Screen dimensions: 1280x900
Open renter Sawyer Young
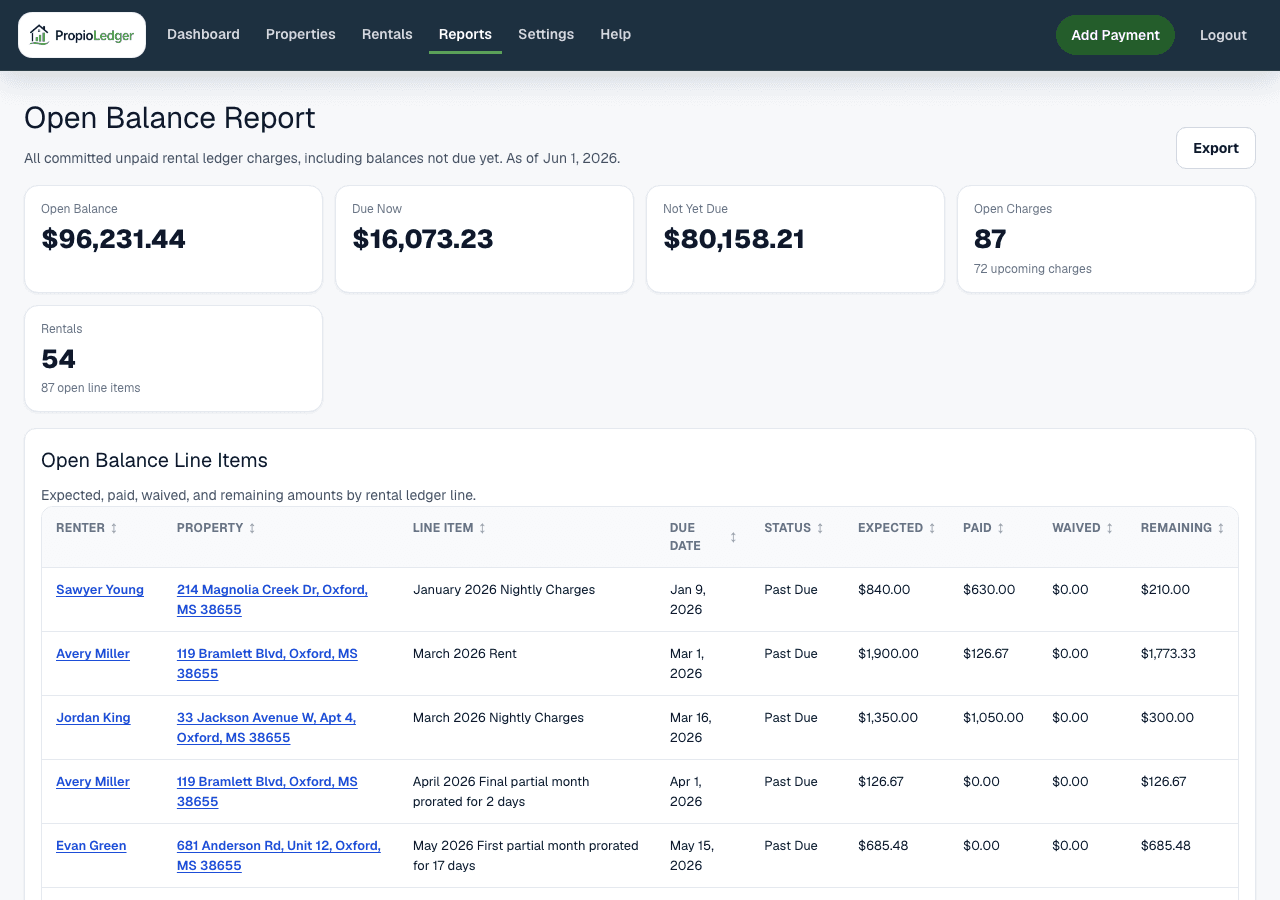click(x=100, y=590)
